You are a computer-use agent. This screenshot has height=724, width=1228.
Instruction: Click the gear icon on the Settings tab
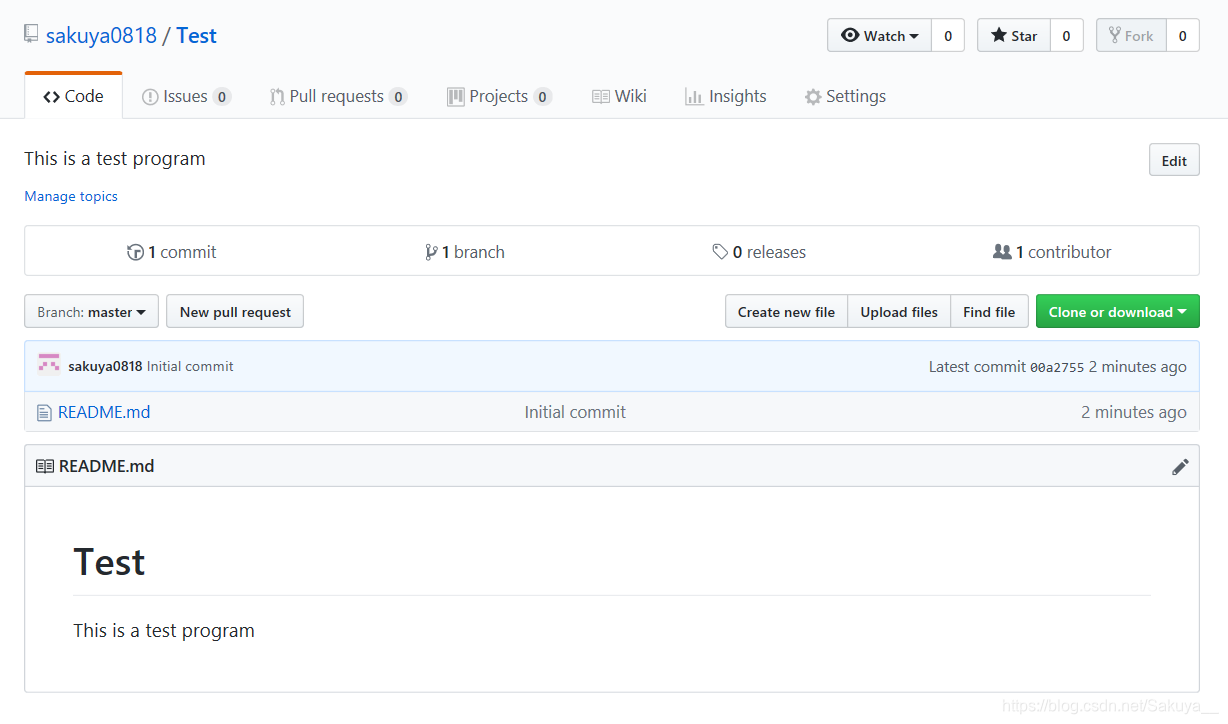813,97
